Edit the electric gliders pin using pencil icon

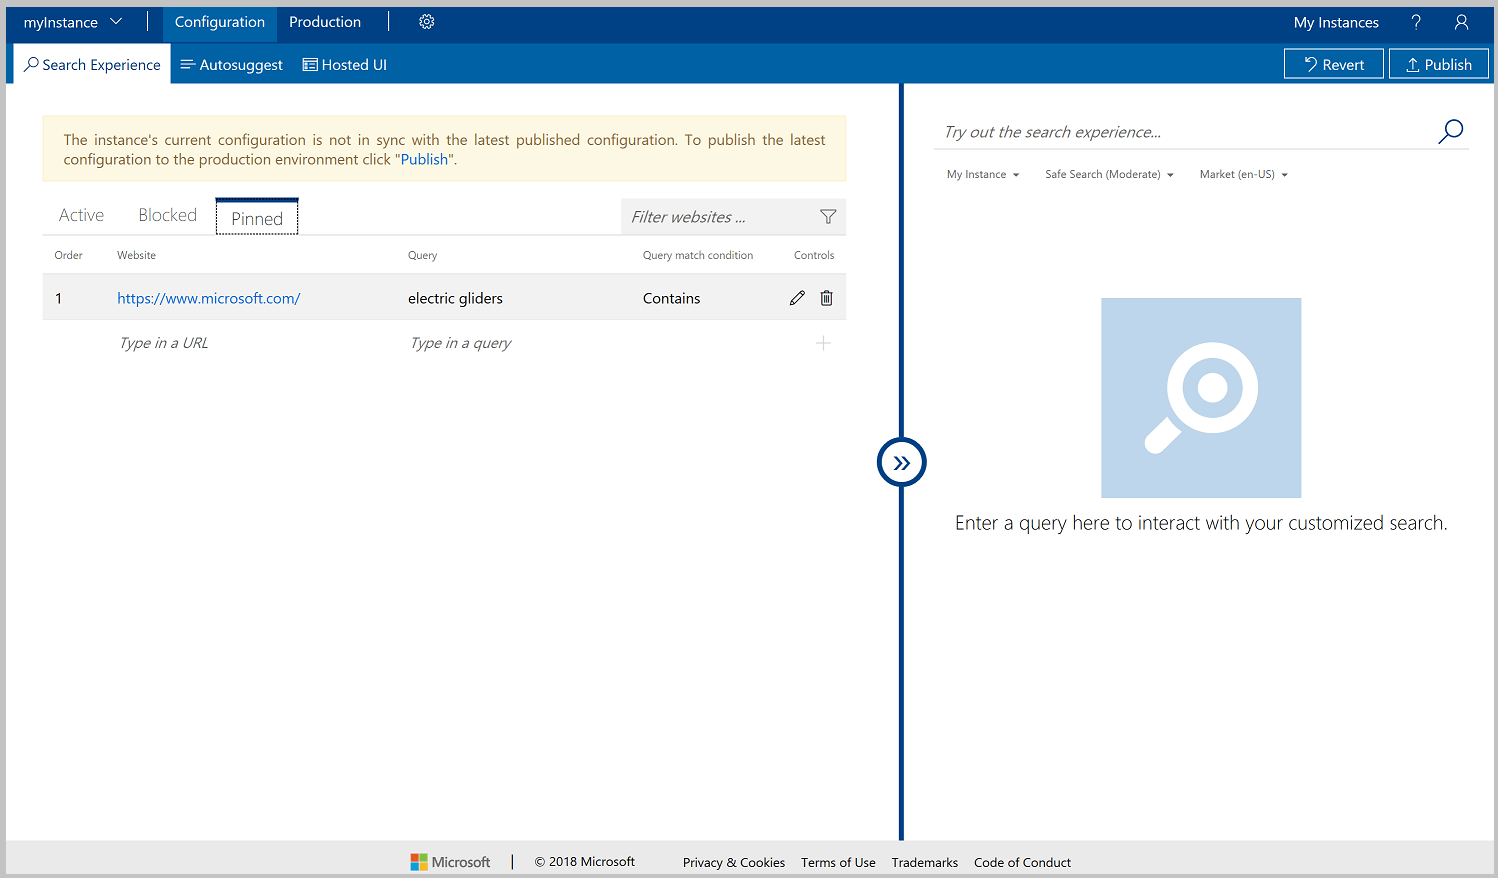pyautogui.click(x=797, y=297)
